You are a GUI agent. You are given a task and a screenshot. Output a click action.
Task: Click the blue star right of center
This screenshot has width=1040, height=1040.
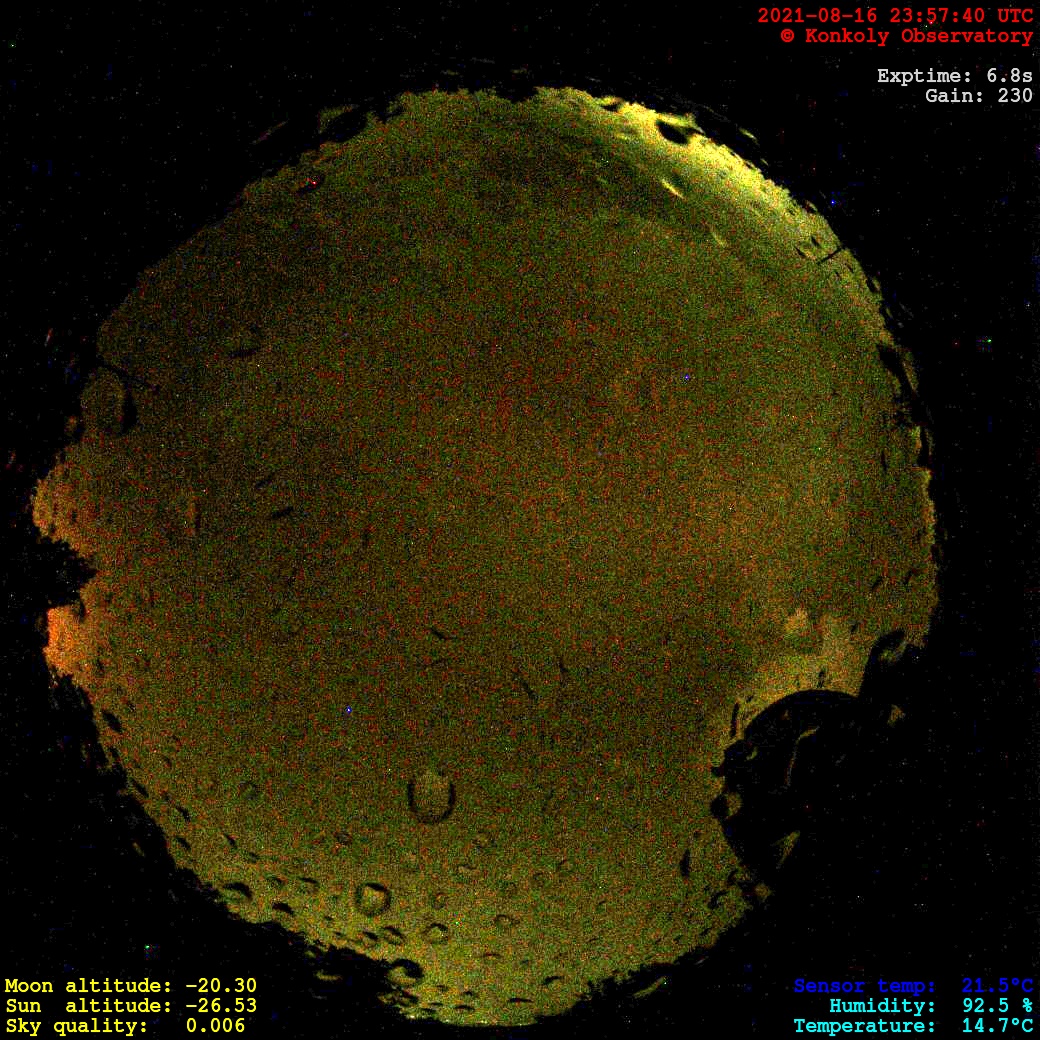point(686,378)
